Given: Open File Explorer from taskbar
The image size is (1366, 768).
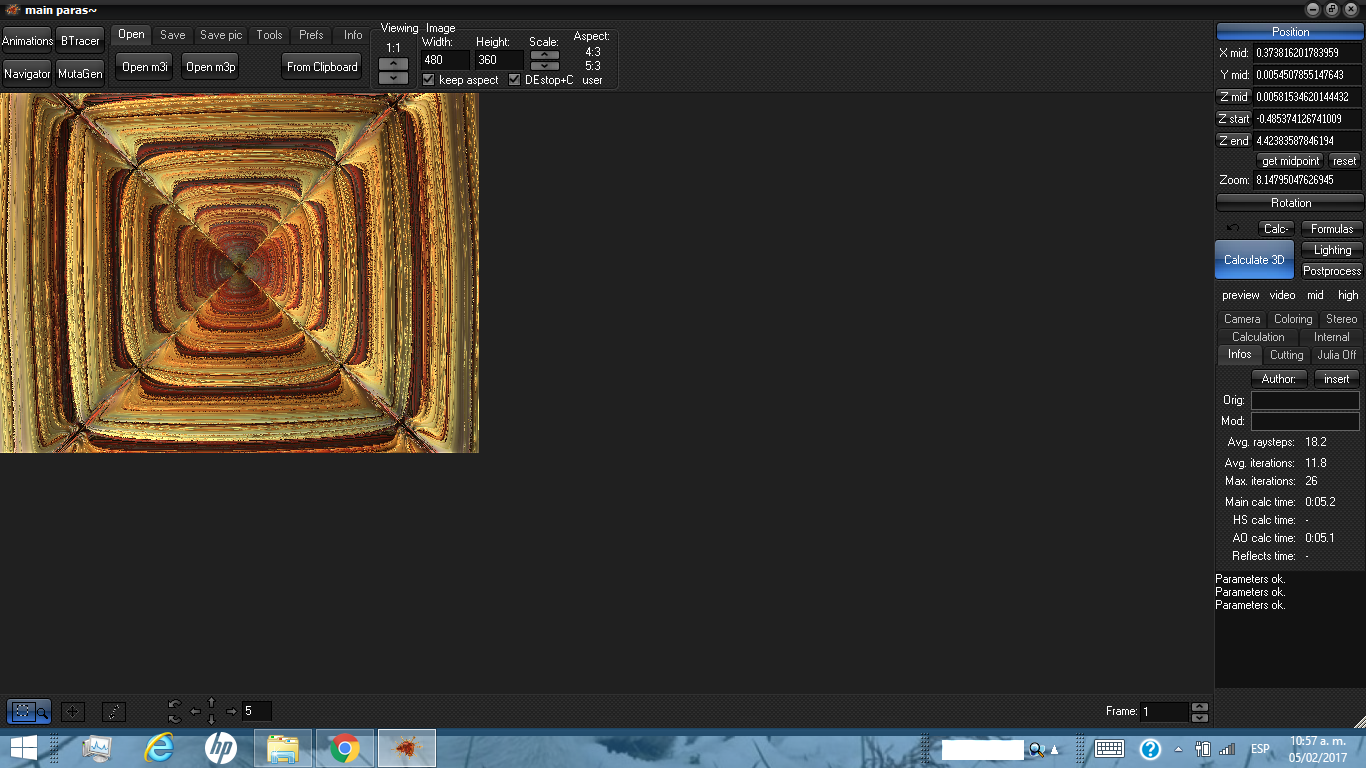Looking at the screenshot, I should [283, 748].
